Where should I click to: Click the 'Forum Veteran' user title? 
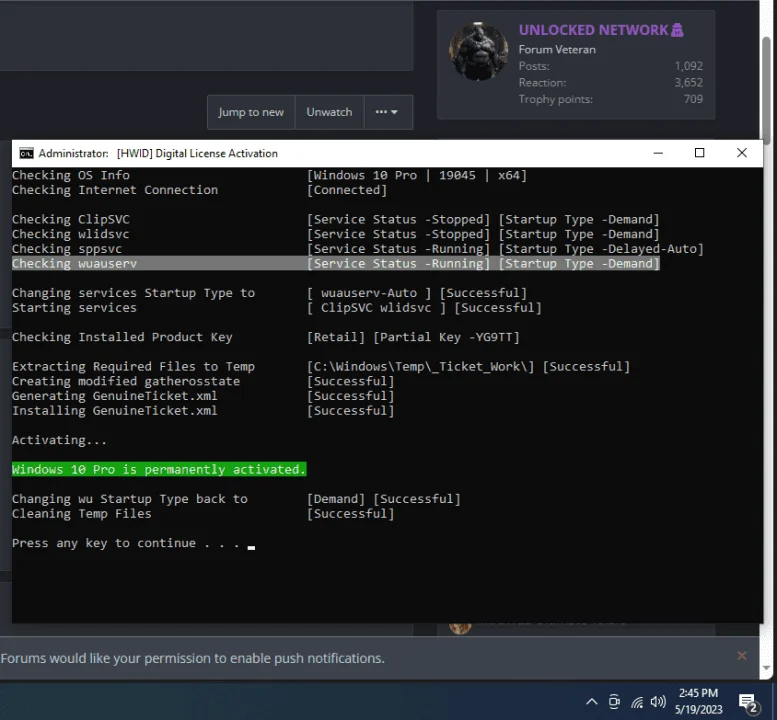(557, 50)
